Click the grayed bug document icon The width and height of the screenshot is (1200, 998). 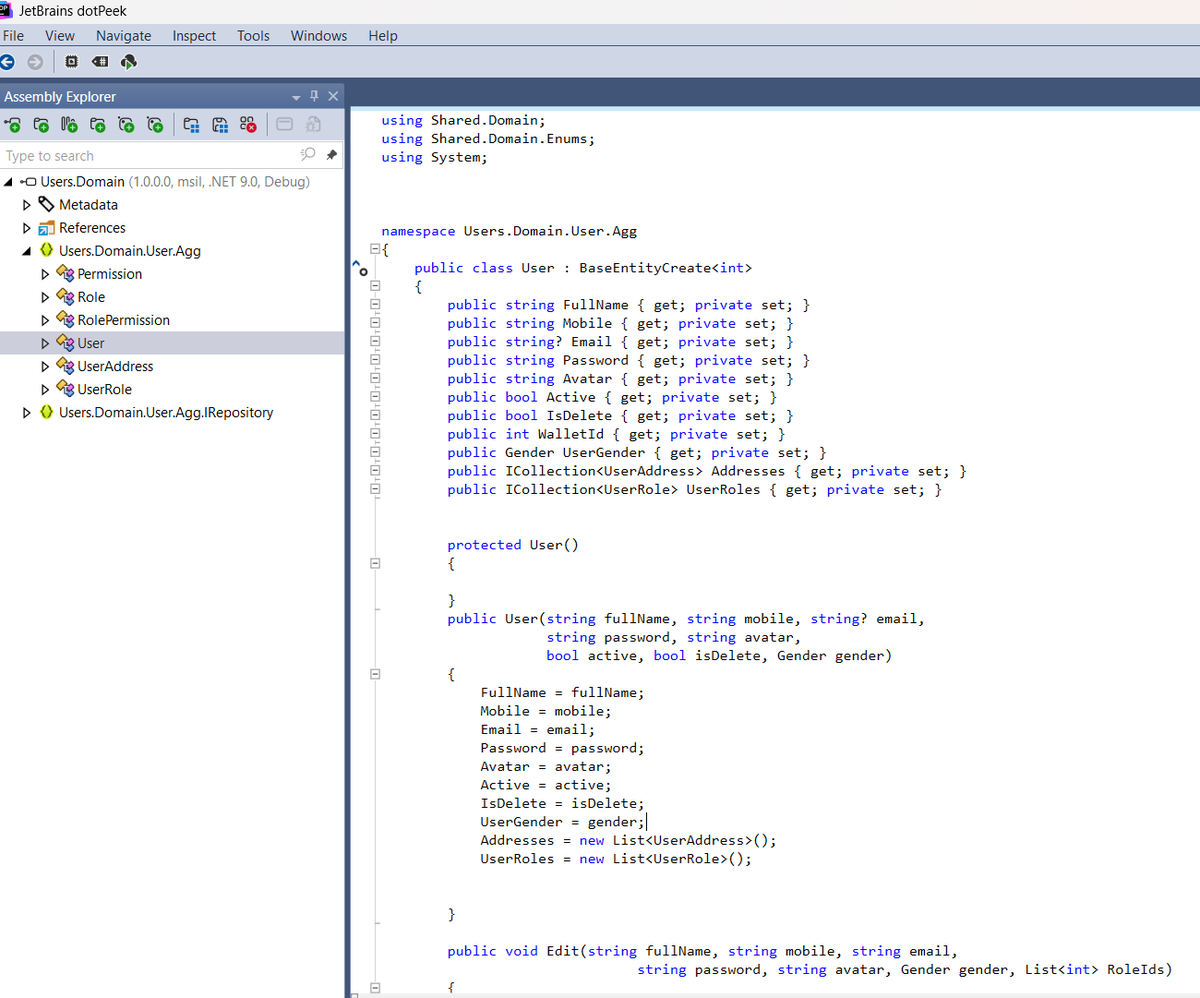click(x=312, y=125)
